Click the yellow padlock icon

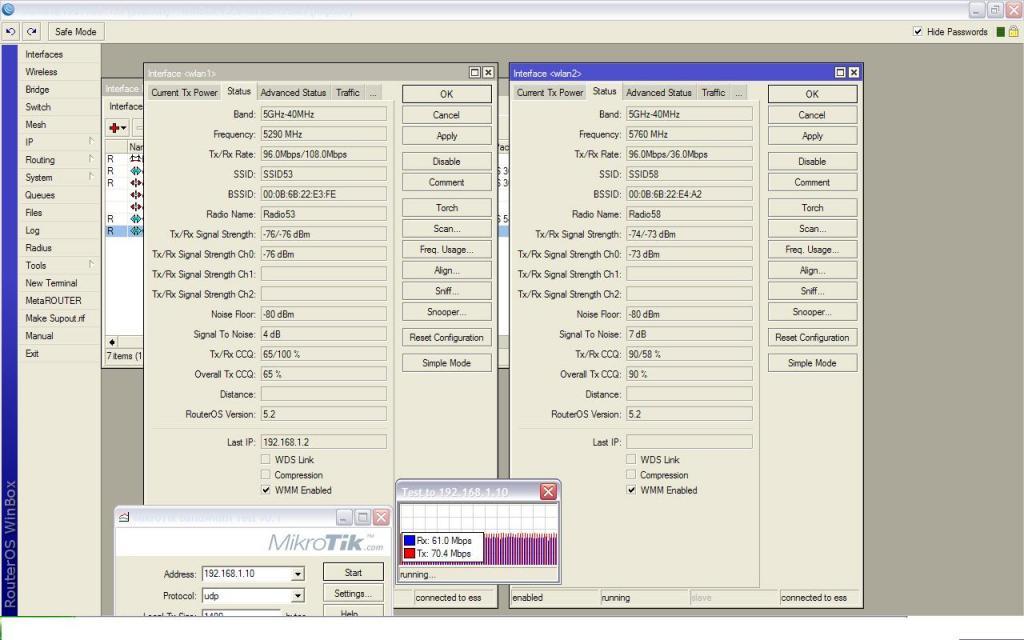coord(1013,32)
